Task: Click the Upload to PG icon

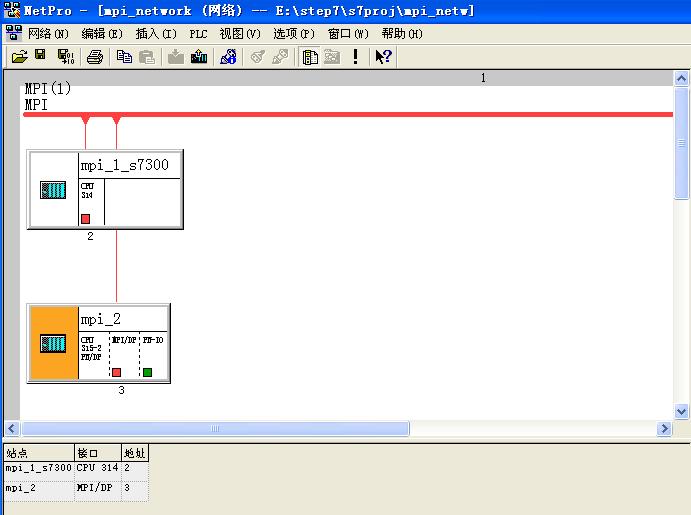Action: pyautogui.click(x=199, y=57)
